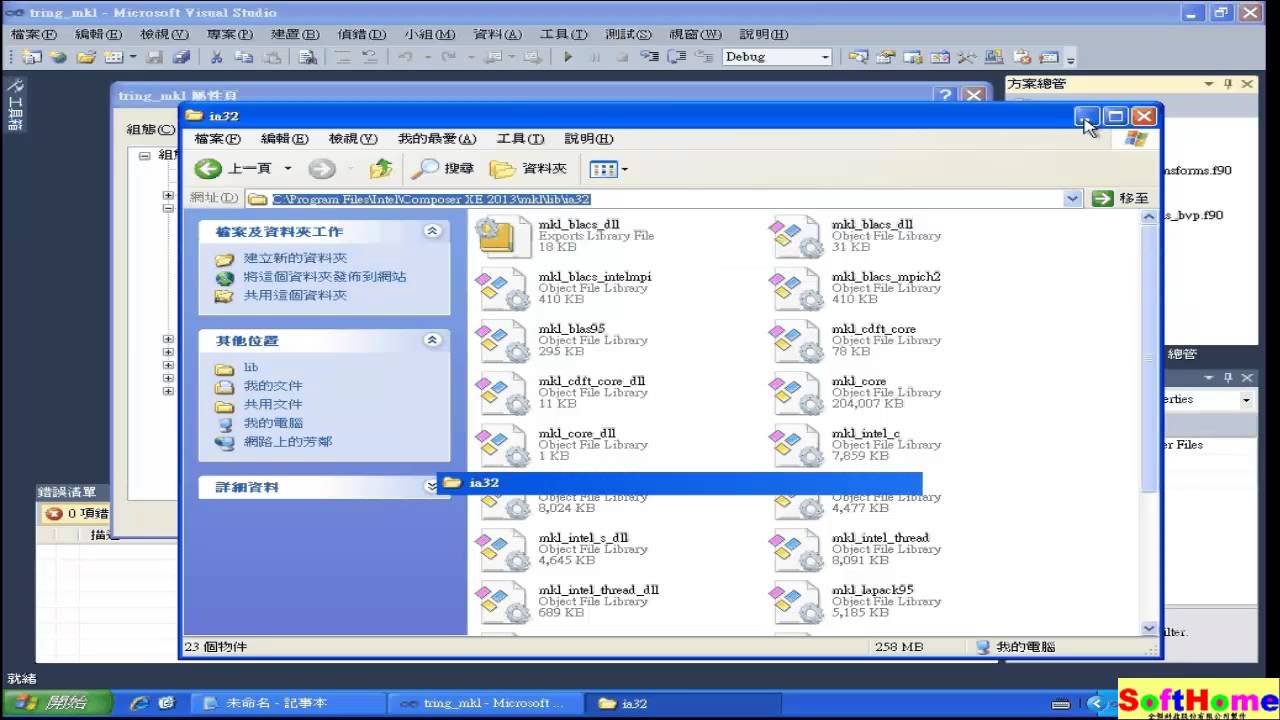The width and height of the screenshot is (1280, 720).
Task: Open Explorer 我的最愛(A) menu
Action: (436, 139)
